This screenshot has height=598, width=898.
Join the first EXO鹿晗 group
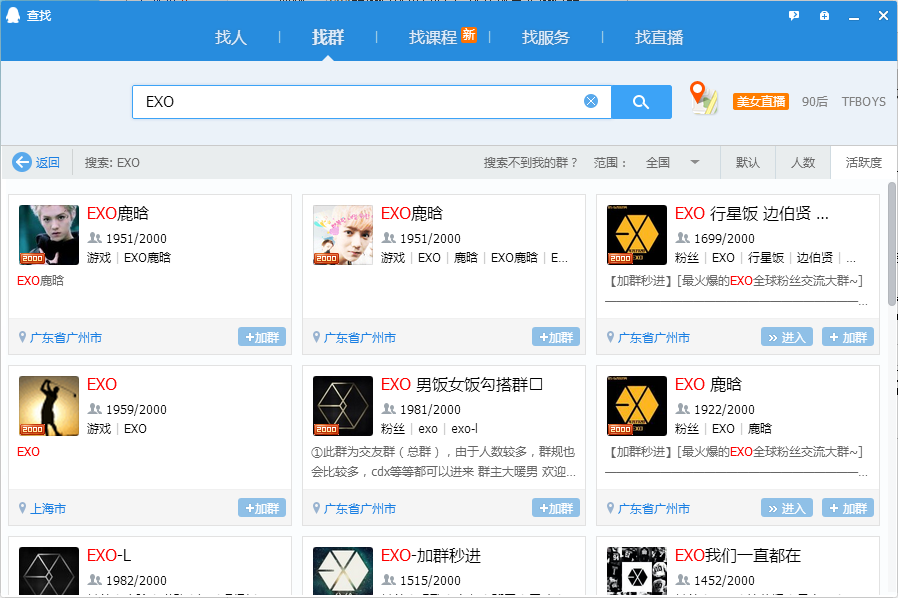click(261, 337)
